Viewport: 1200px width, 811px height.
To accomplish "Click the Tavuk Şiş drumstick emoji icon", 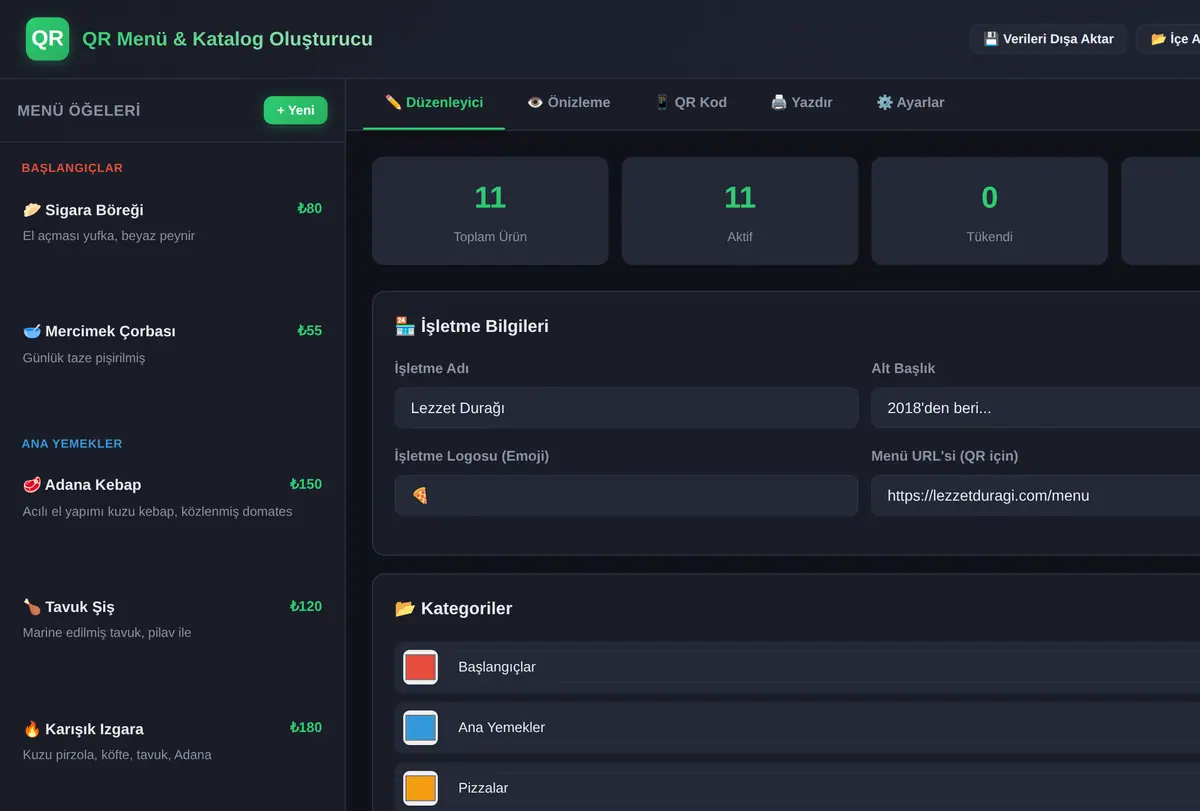I will (x=32, y=607).
